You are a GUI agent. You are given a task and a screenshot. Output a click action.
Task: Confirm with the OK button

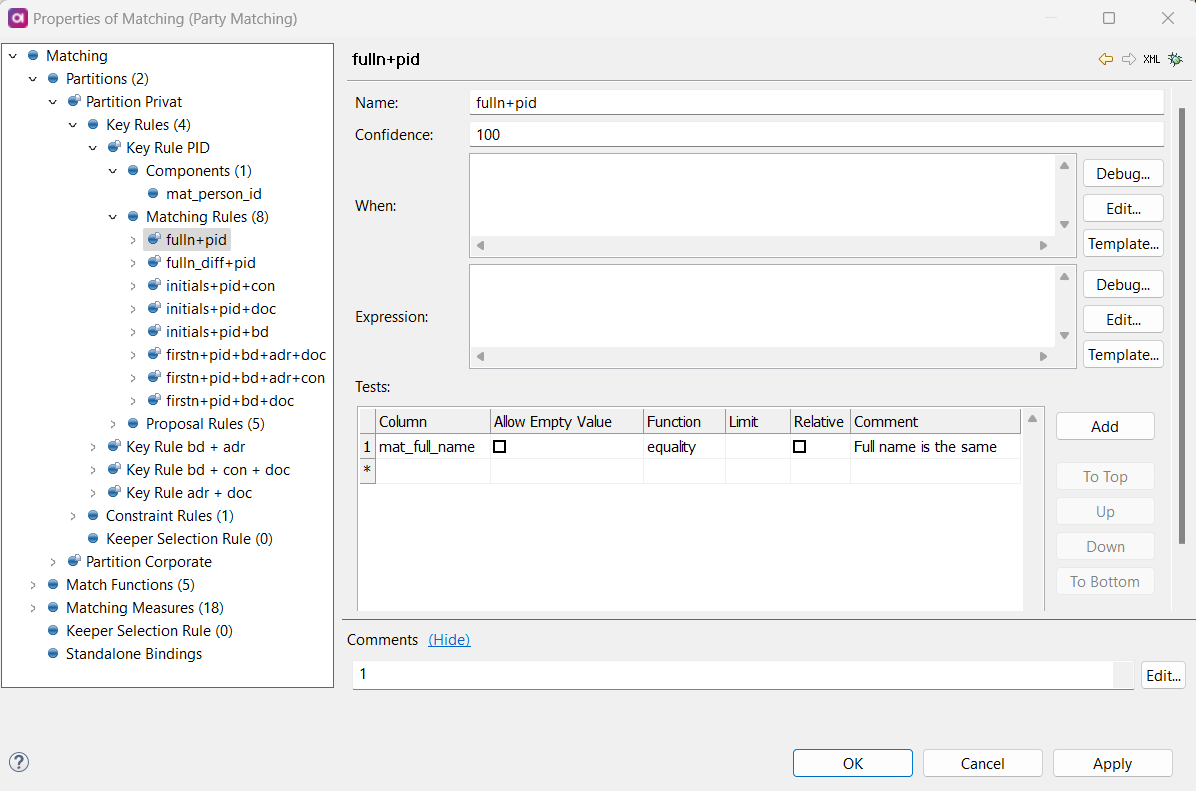[853, 763]
